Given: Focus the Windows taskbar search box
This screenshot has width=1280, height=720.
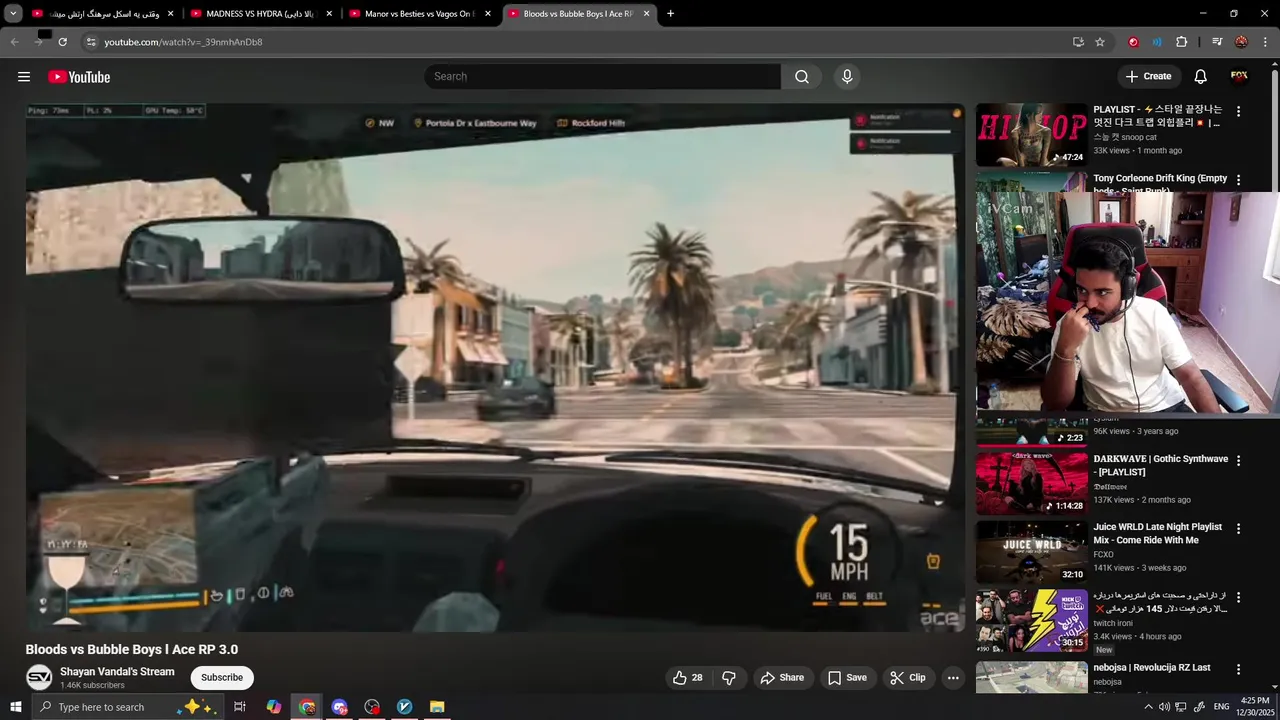Looking at the screenshot, I should [127, 707].
